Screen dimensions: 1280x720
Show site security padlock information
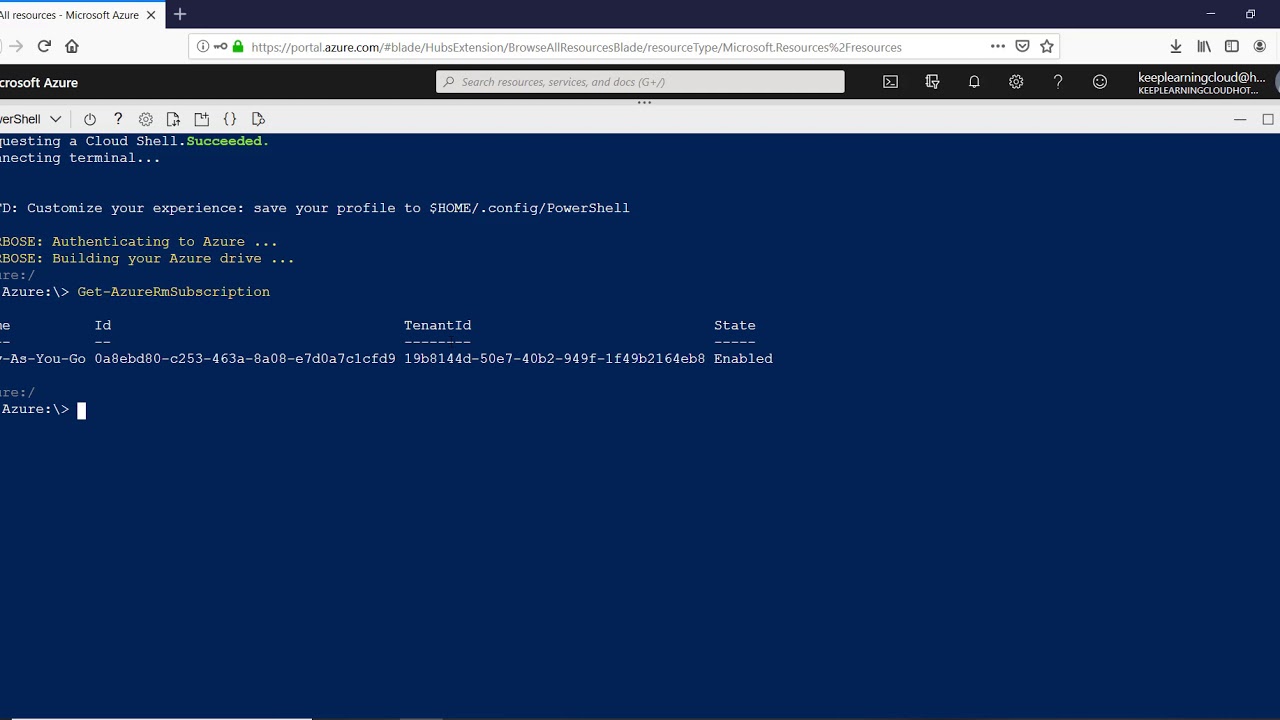point(238,46)
